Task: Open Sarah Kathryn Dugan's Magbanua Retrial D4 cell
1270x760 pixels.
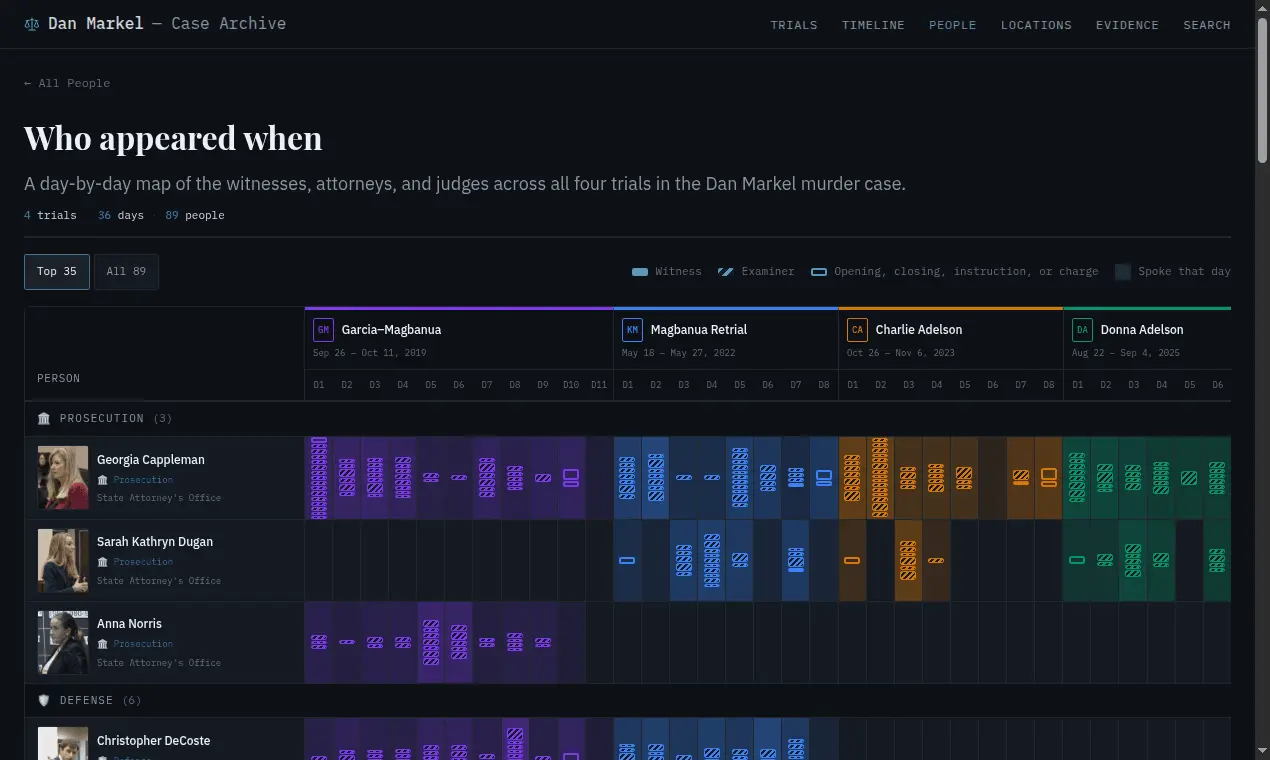Action: (x=712, y=560)
